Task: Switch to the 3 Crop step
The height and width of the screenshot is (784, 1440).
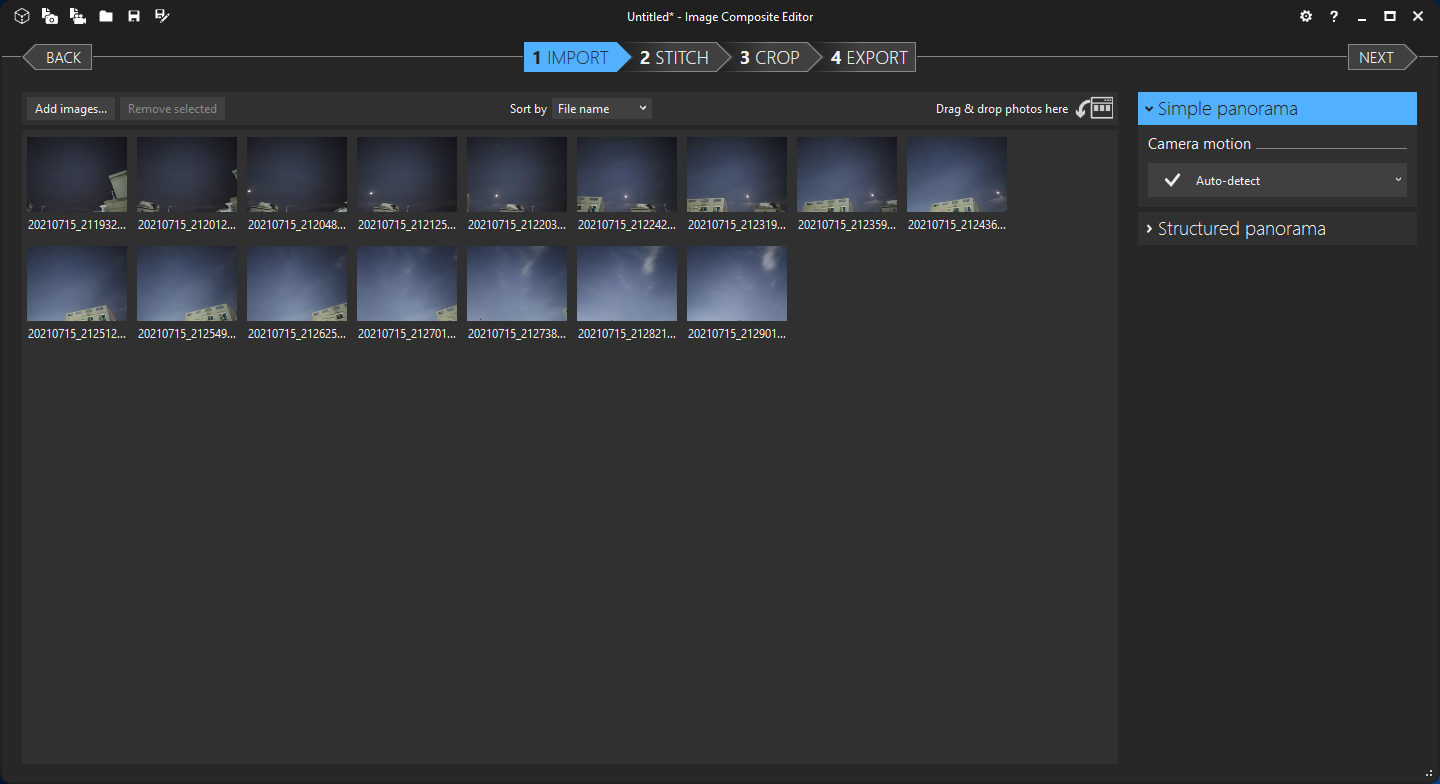Action: [x=771, y=57]
